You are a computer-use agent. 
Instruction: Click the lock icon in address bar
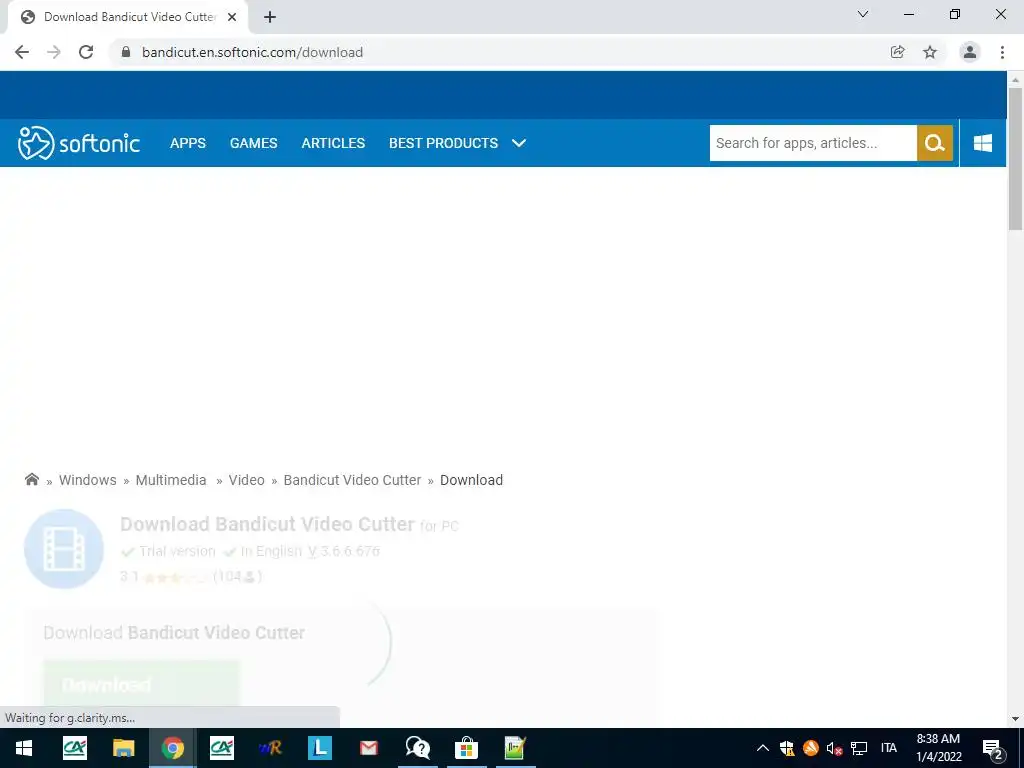[x=126, y=52]
